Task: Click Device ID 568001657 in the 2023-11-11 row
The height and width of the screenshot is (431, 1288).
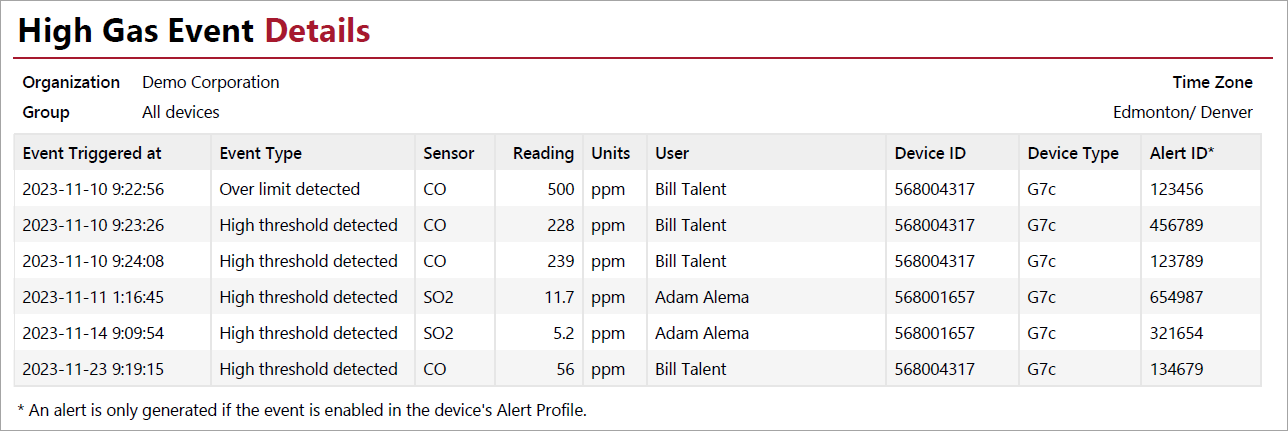Action: pos(934,297)
